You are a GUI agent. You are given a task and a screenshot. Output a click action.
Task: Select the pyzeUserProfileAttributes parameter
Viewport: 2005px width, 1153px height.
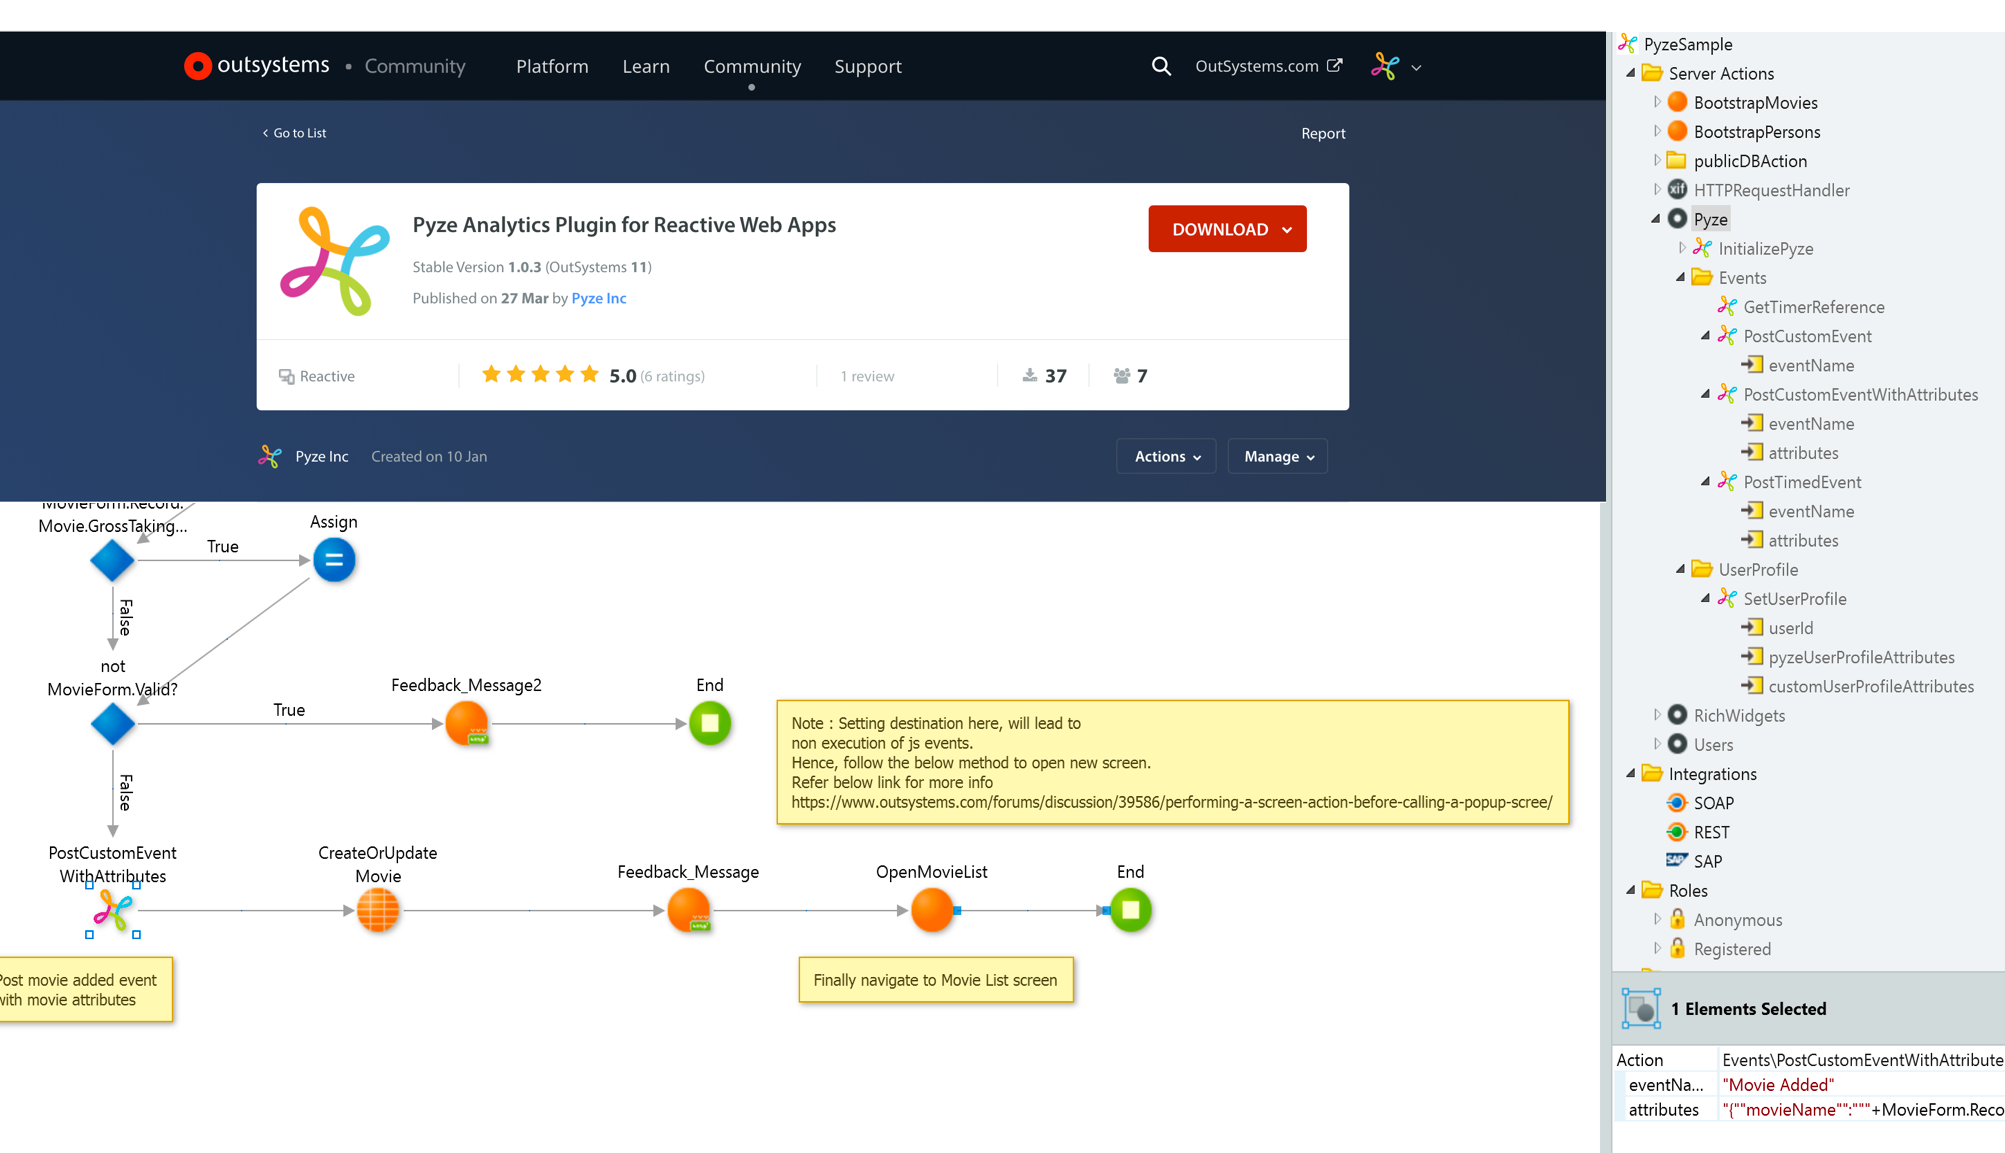point(1861,657)
